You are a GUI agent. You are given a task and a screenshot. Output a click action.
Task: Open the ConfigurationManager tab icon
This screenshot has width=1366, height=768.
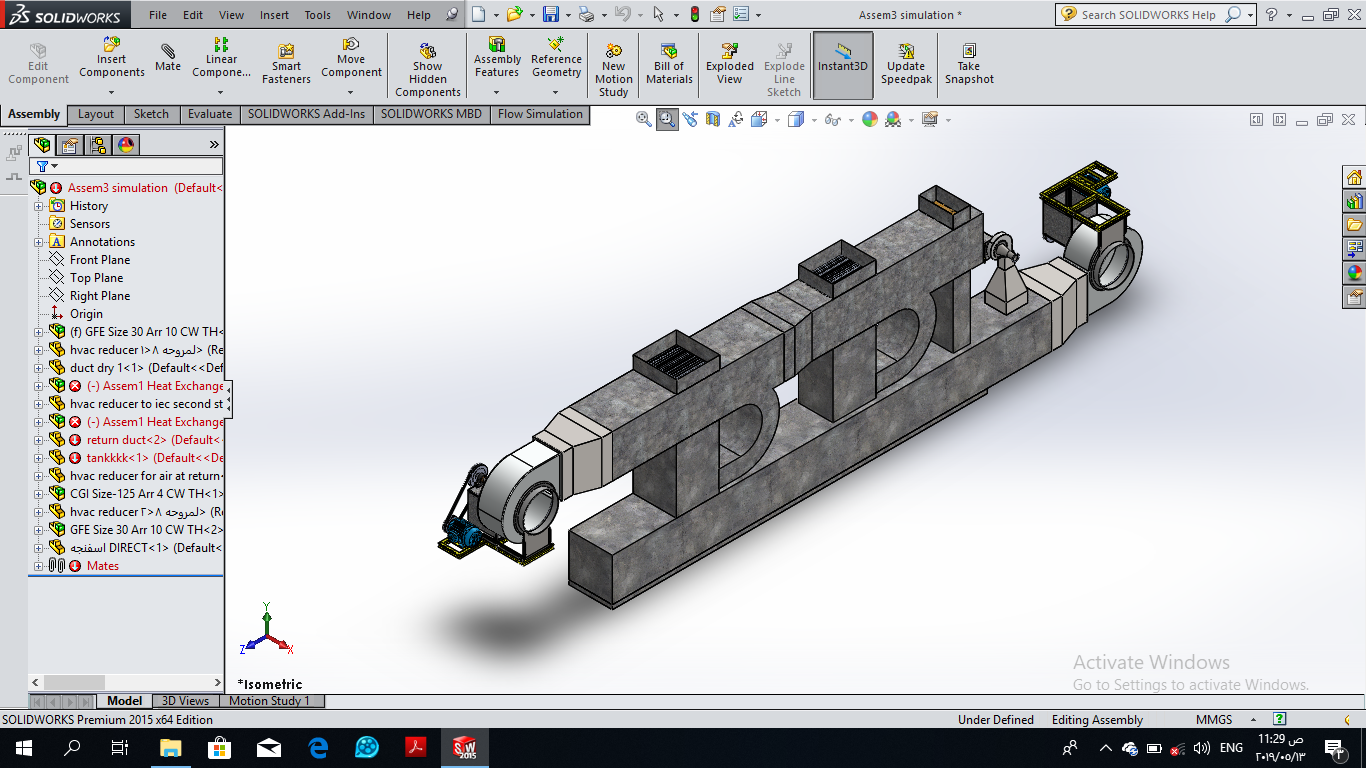[x=98, y=145]
